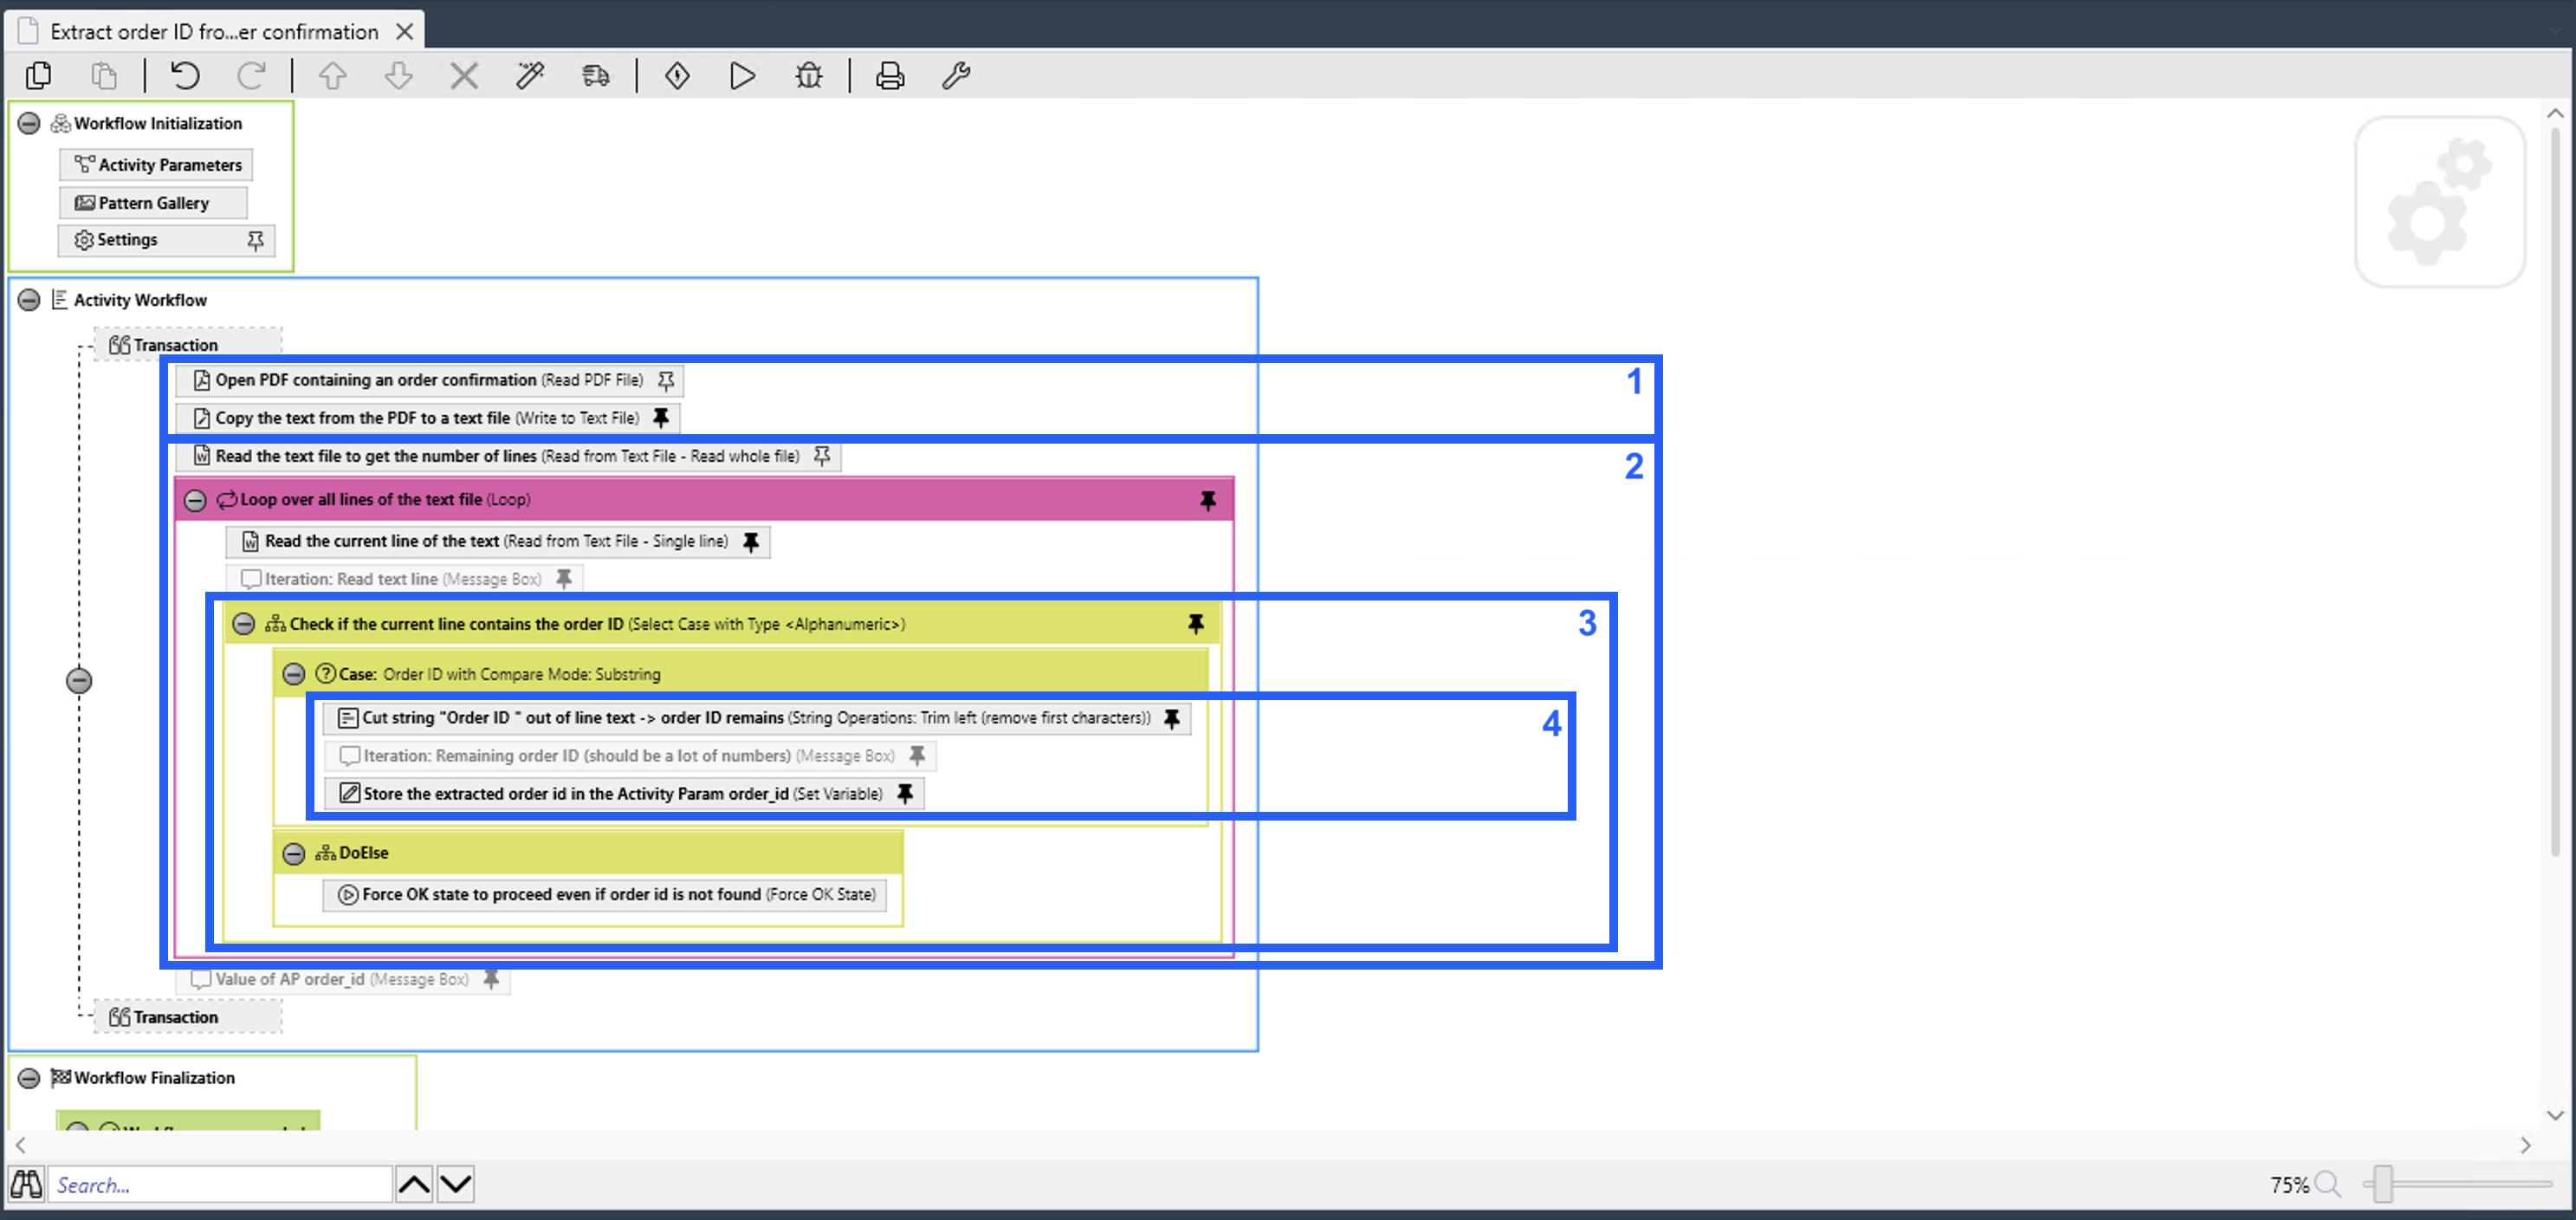This screenshot has height=1220, width=2576.
Task: Collapse the DoElse block
Action: pyautogui.click(x=294, y=853)
